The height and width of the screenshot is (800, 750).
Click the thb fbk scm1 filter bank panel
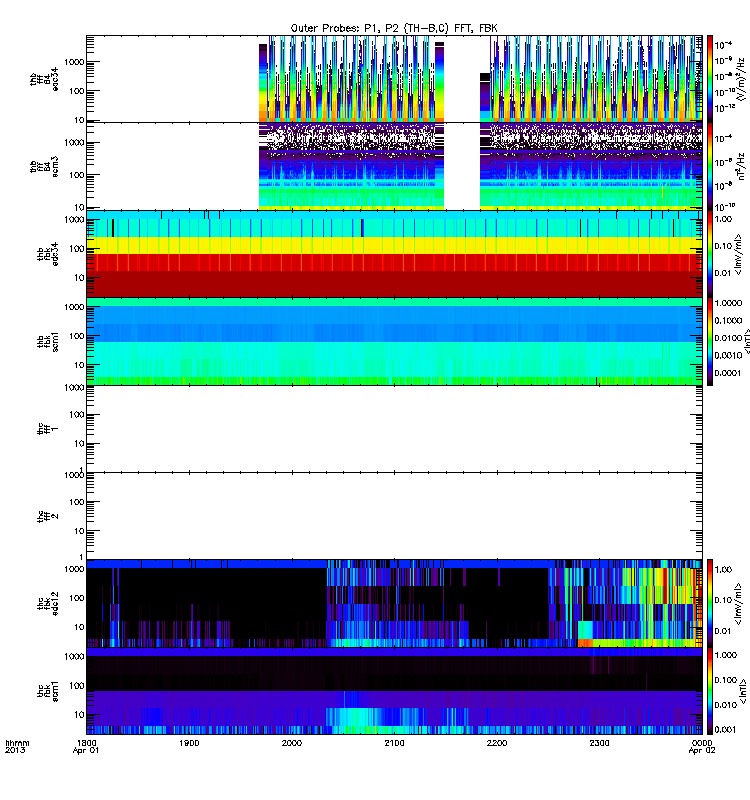point(394,341)
